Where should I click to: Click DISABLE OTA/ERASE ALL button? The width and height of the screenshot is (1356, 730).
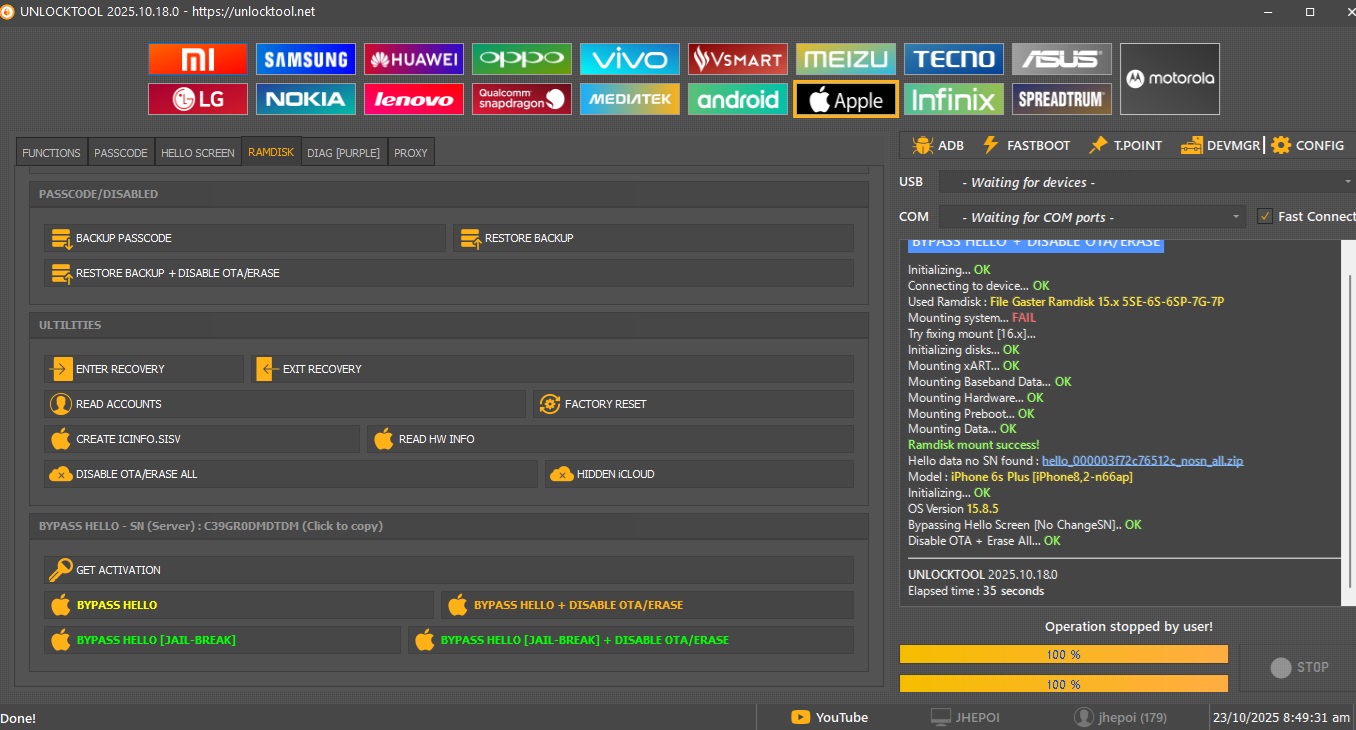[291, 474]
